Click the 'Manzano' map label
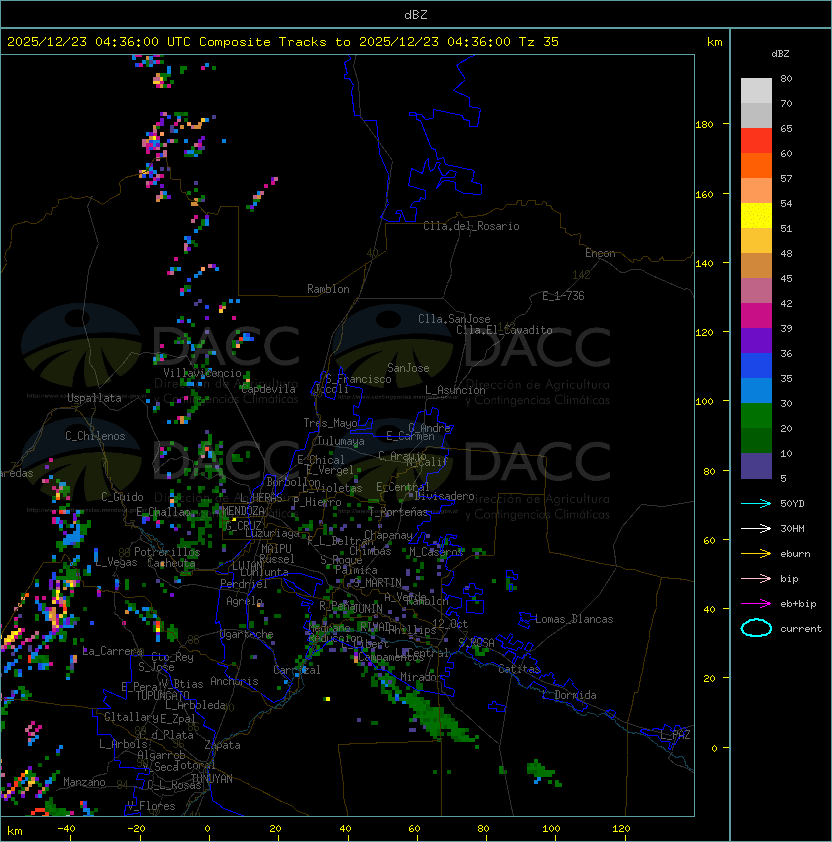 (84, 782)
